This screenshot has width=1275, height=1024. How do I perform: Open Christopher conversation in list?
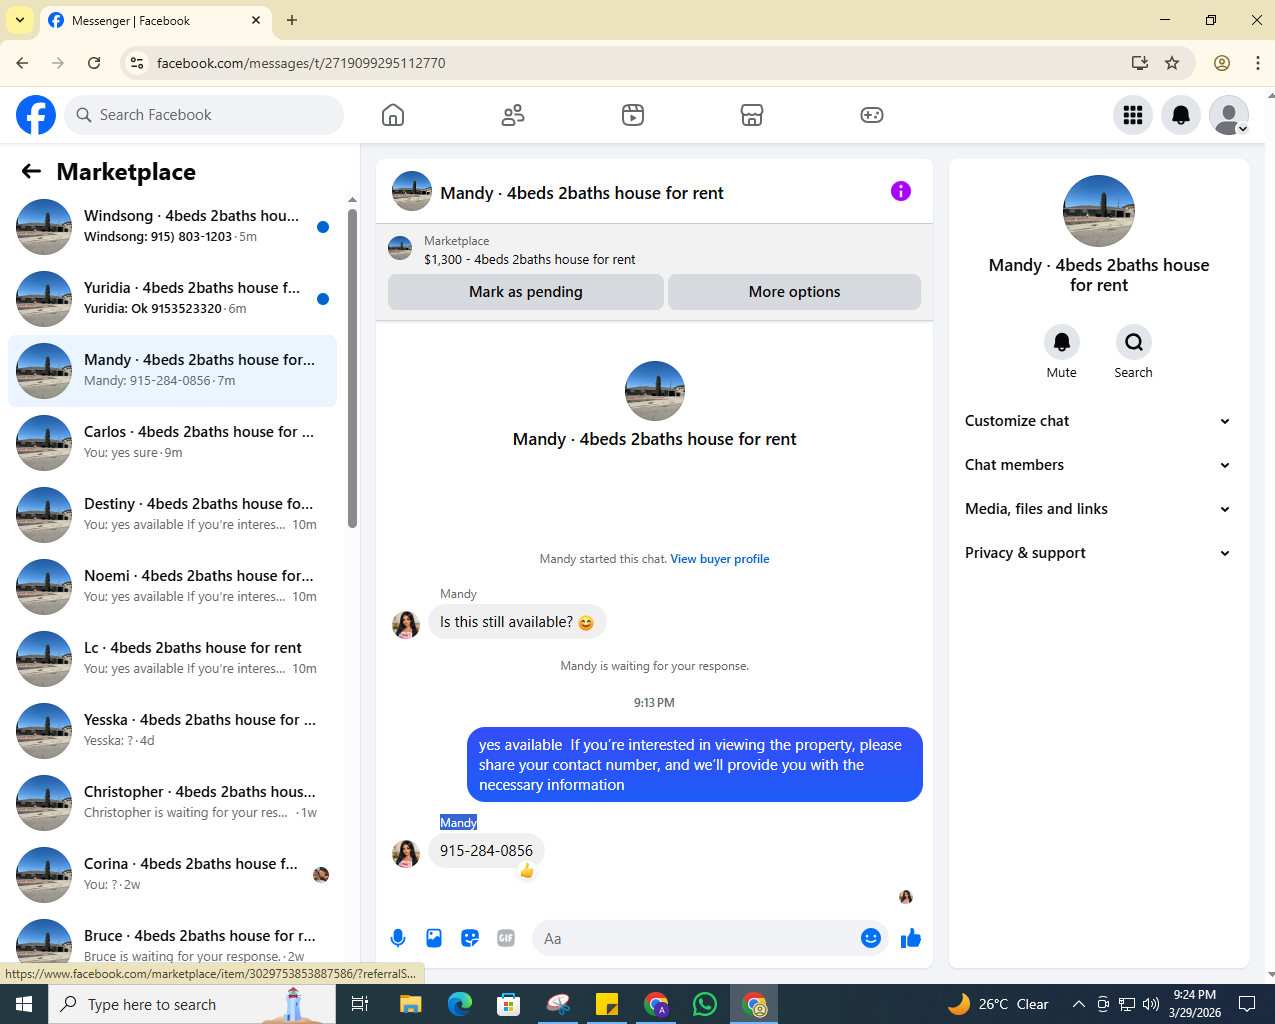[x=172, y=803]
